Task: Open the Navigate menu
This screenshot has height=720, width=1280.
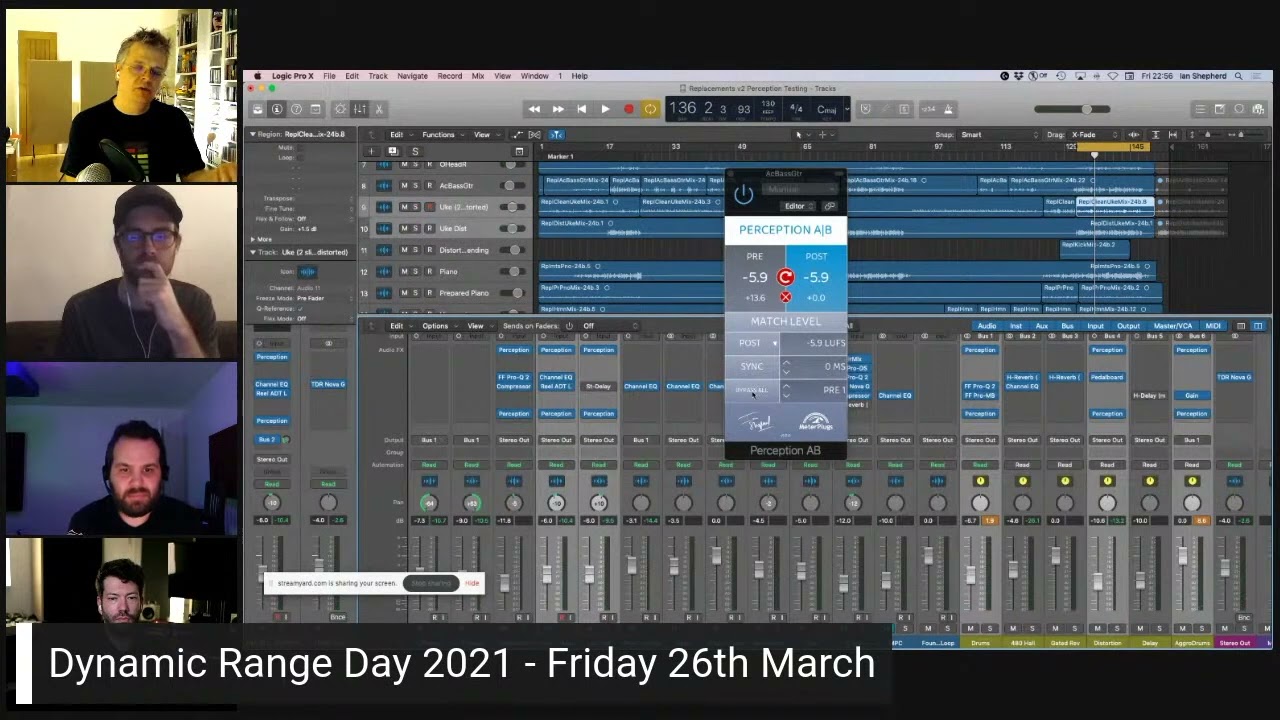Action: coord(412,76)
